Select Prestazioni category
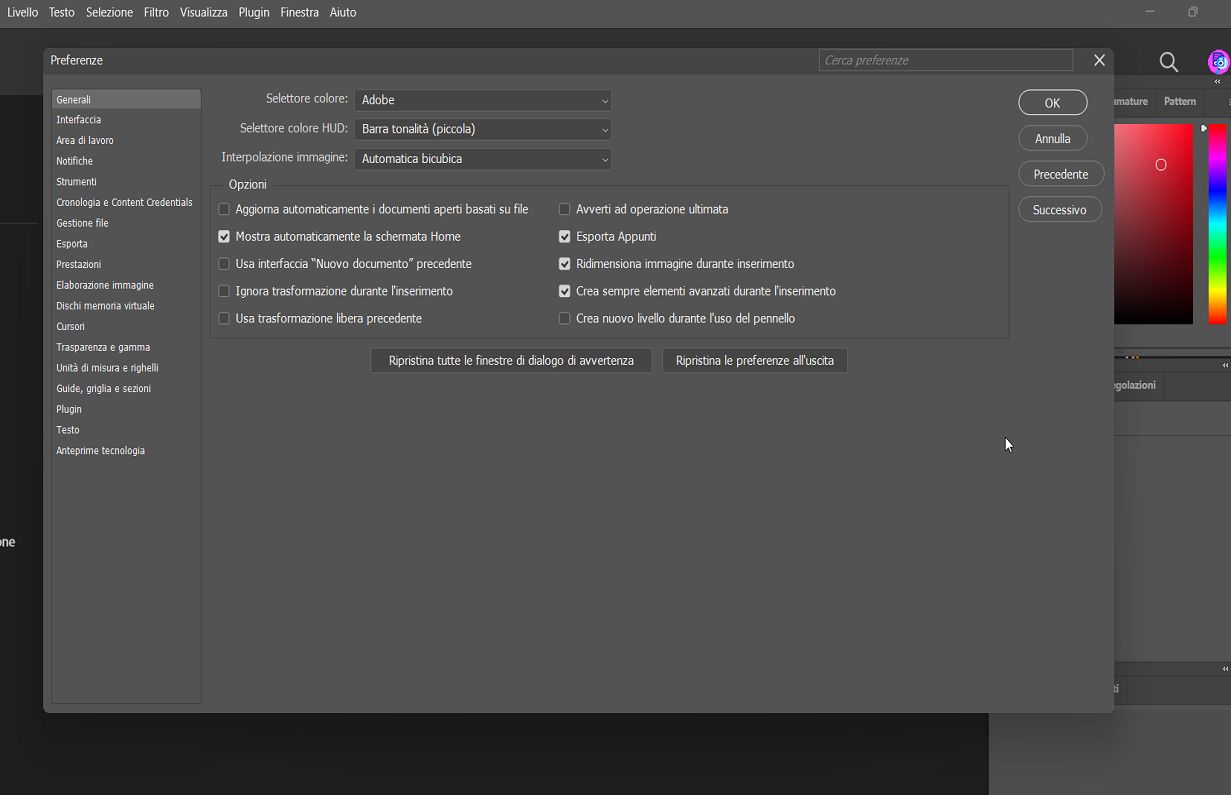Screen dimensions: 1231x795 [x=126, y=264]
